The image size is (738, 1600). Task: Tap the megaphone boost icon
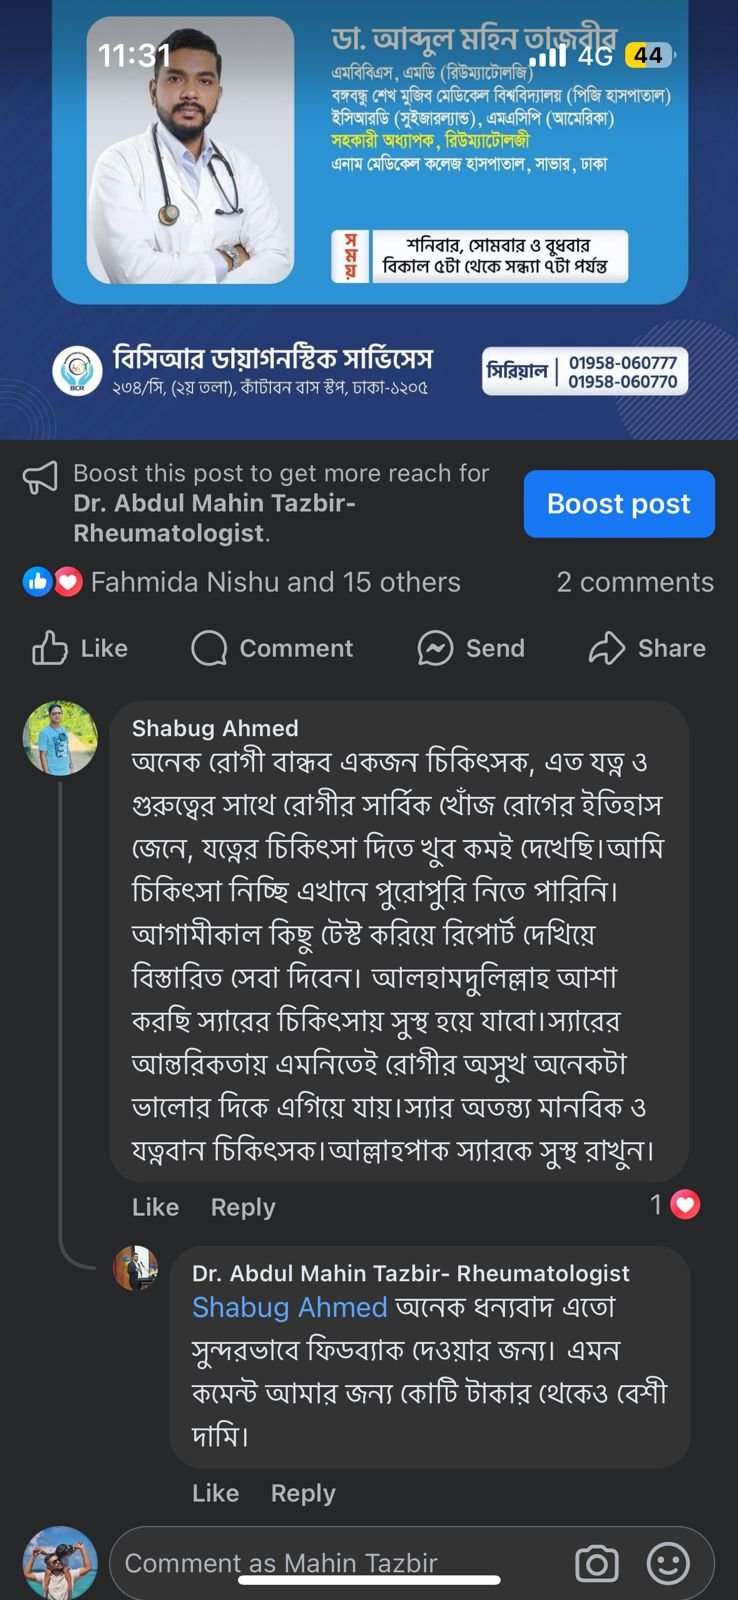coord(40,478)
